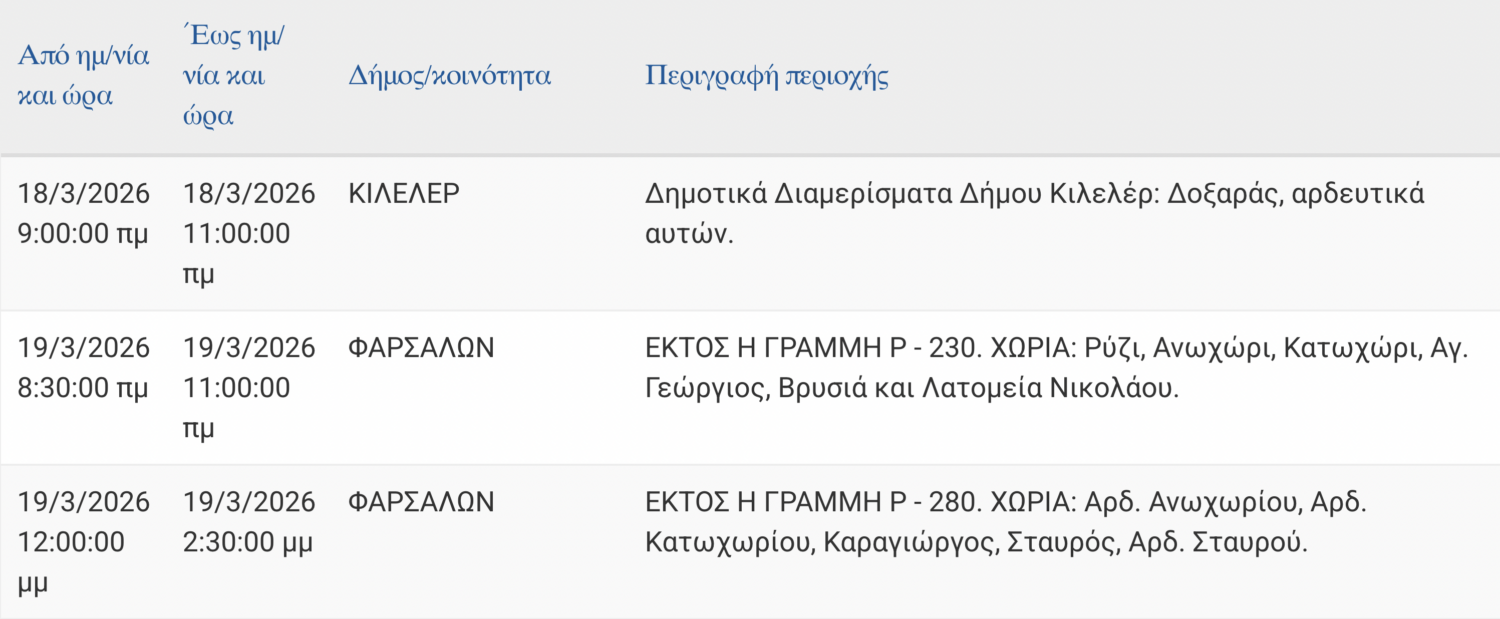Click the start time 19/3/2026 12:00:00 μμ
The height and width of the screenshot is (619, 1500).
click(83, 542)
